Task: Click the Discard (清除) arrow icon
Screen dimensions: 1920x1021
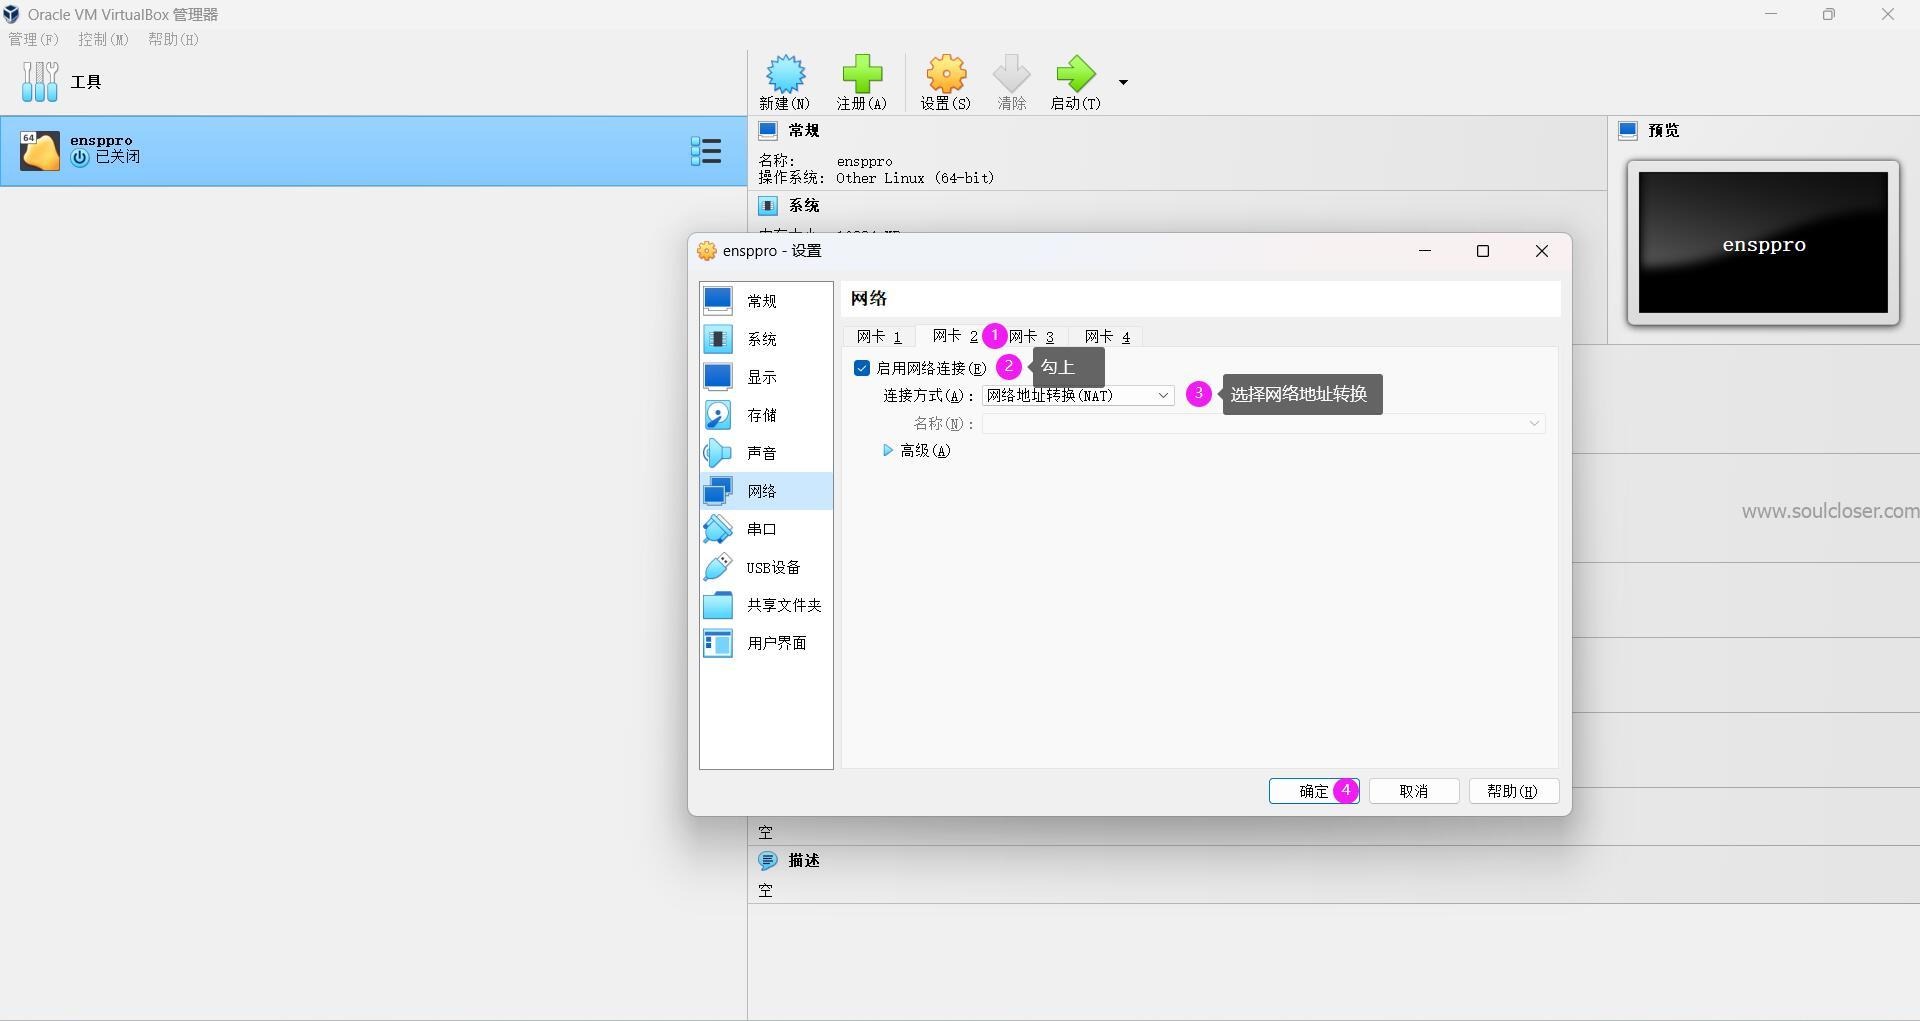Action: (1011, 74)
